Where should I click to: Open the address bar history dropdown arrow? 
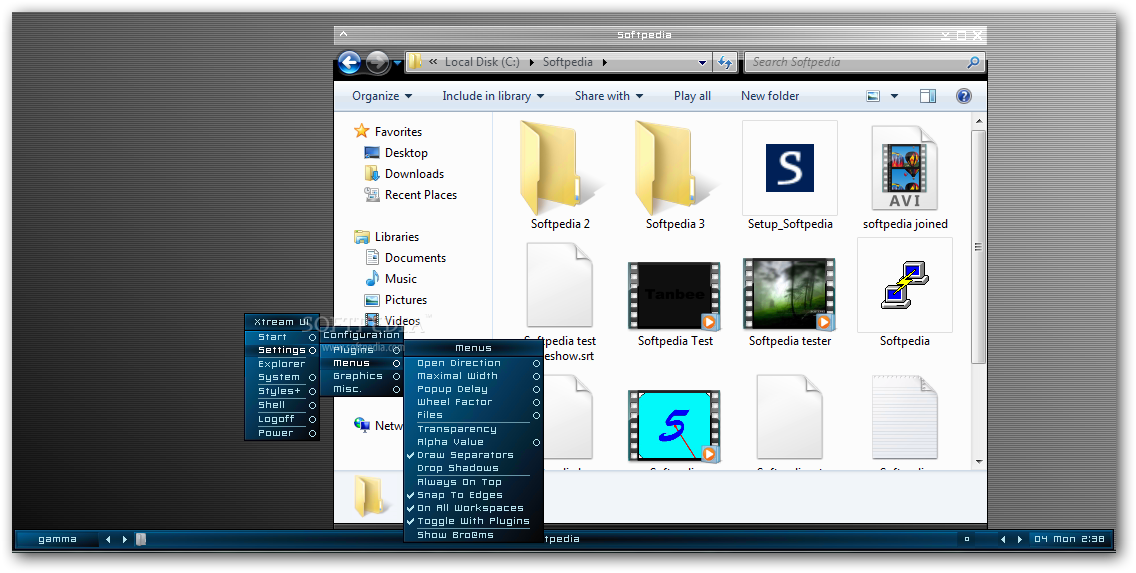(702, 63)
